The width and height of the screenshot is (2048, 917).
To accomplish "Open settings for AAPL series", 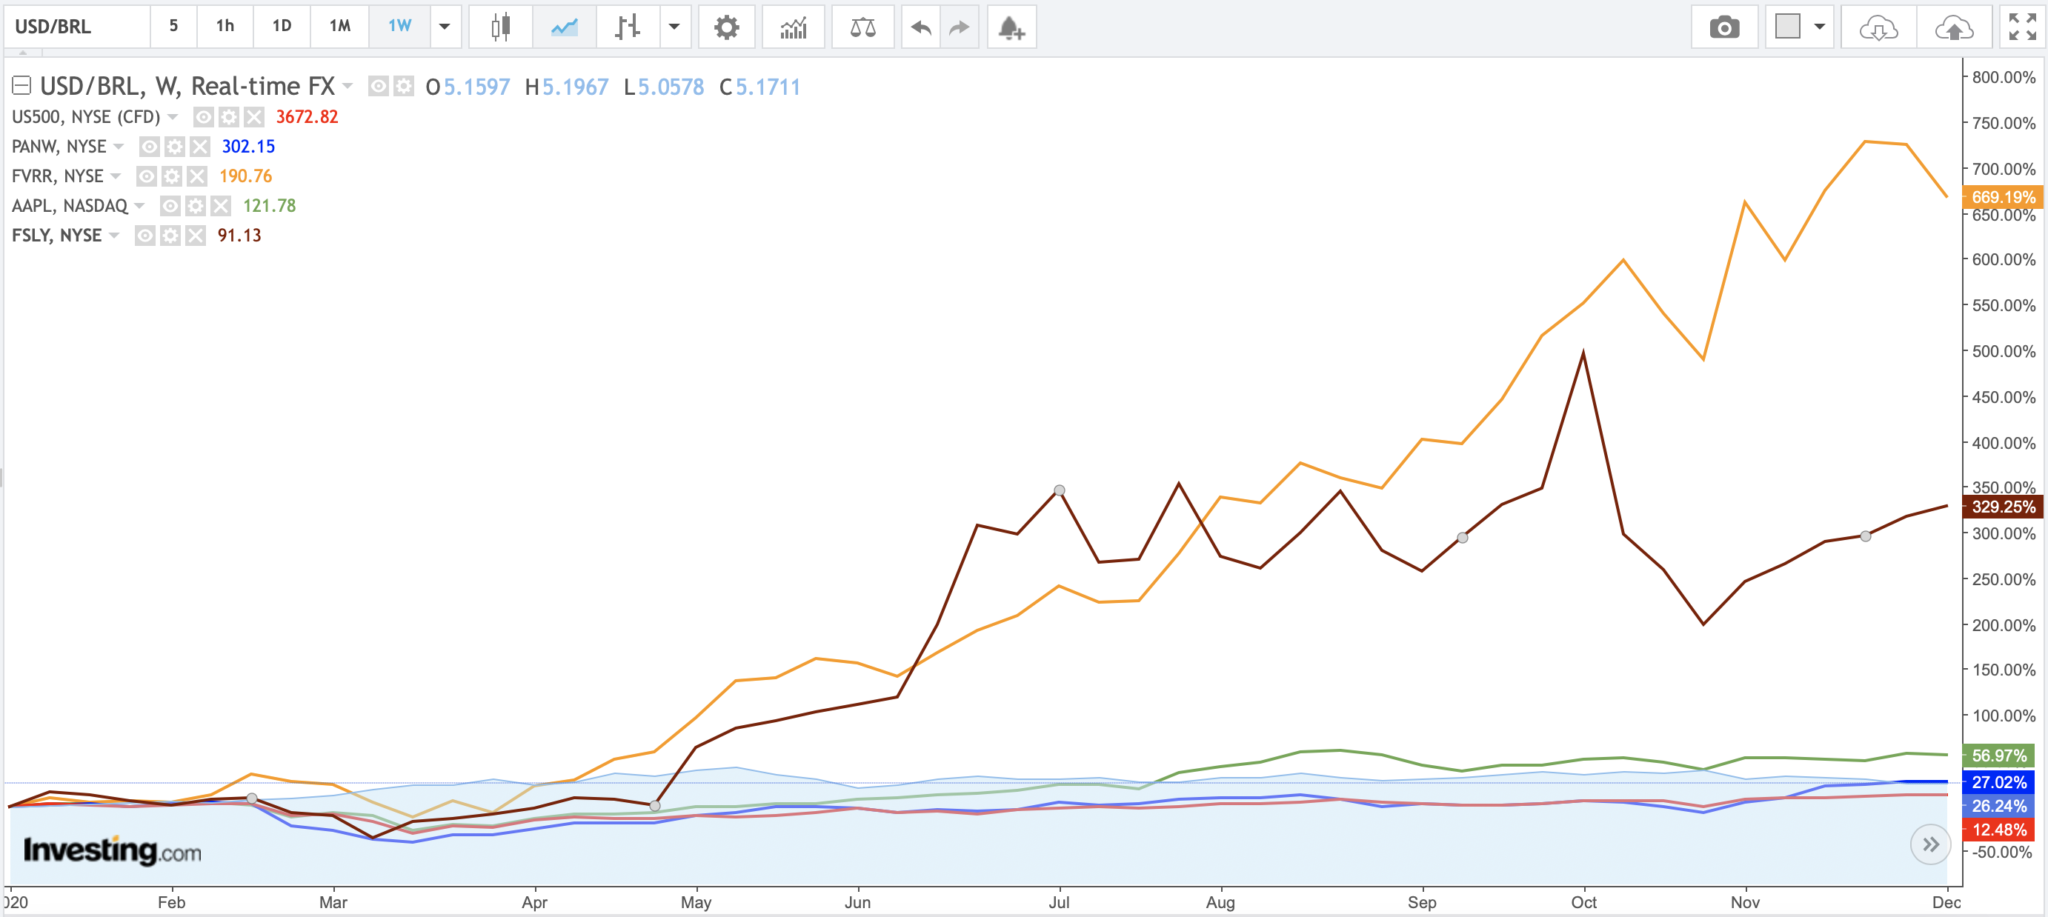I will pyautogui.click(x=196, y=206).
